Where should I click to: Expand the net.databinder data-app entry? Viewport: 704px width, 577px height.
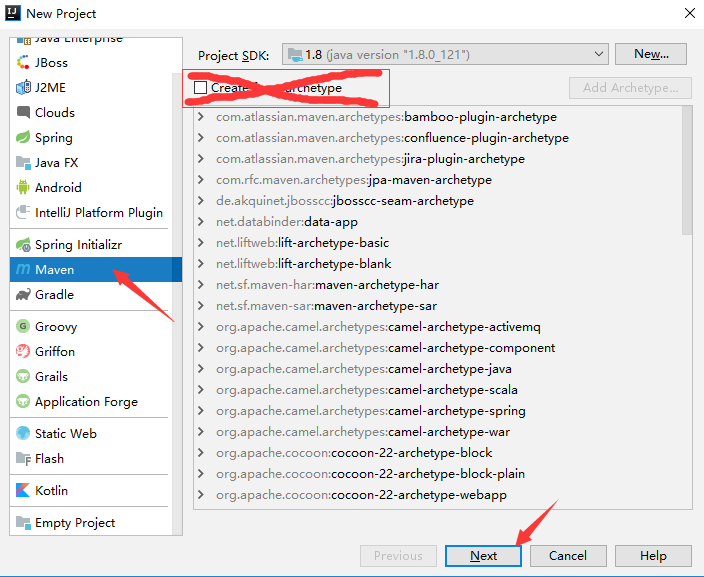pos(201,221)
